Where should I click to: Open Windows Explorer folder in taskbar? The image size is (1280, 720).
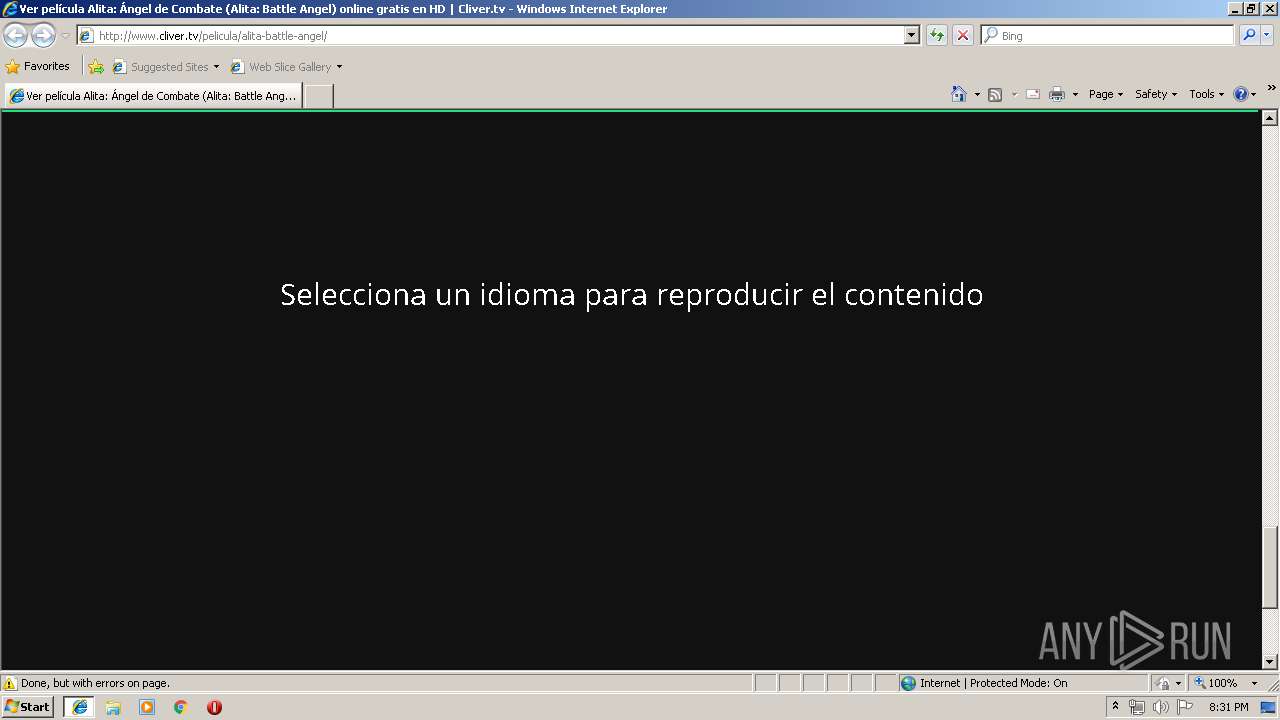[x=113, y=707]
